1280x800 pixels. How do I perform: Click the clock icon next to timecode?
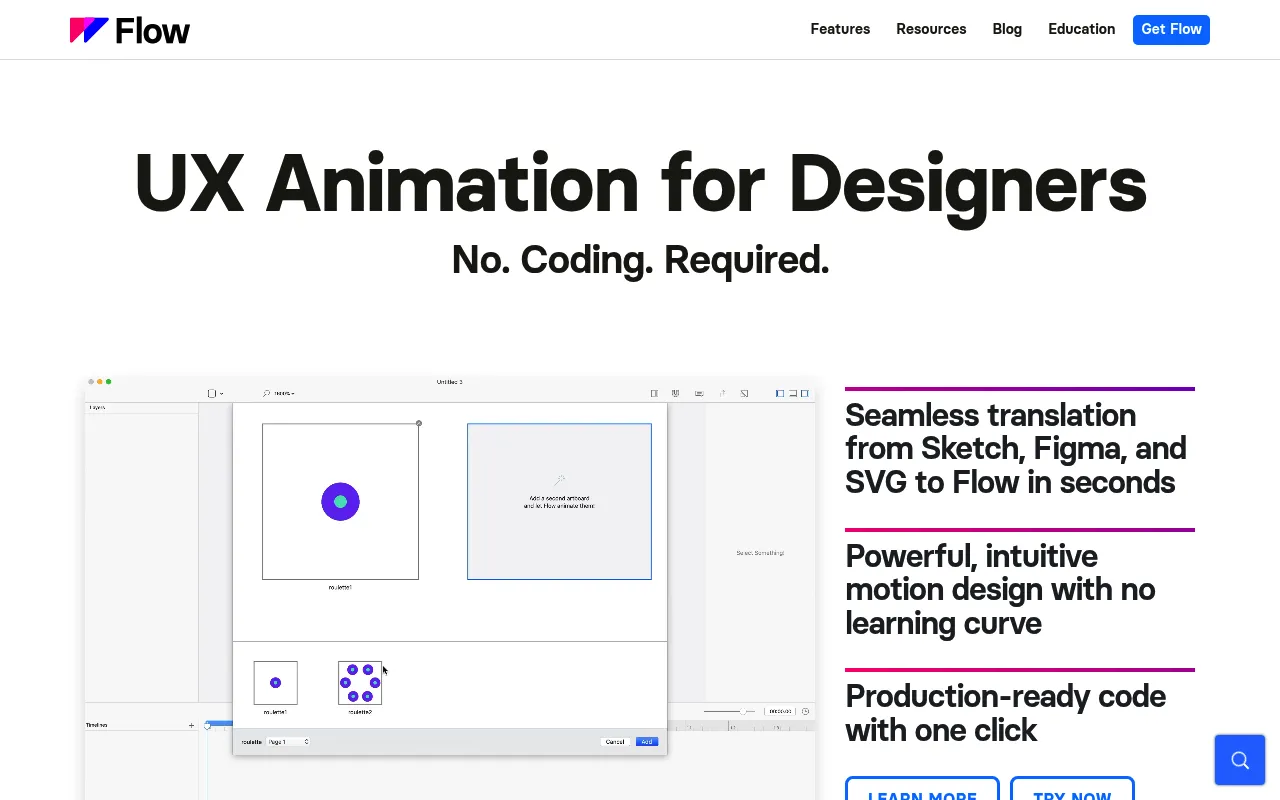(805, 711)
